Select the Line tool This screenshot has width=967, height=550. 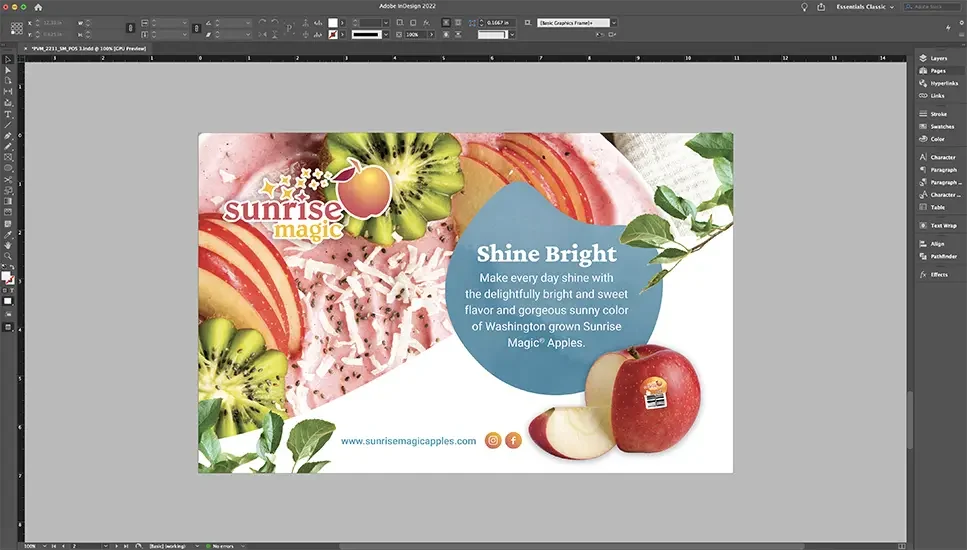point(8,125)
